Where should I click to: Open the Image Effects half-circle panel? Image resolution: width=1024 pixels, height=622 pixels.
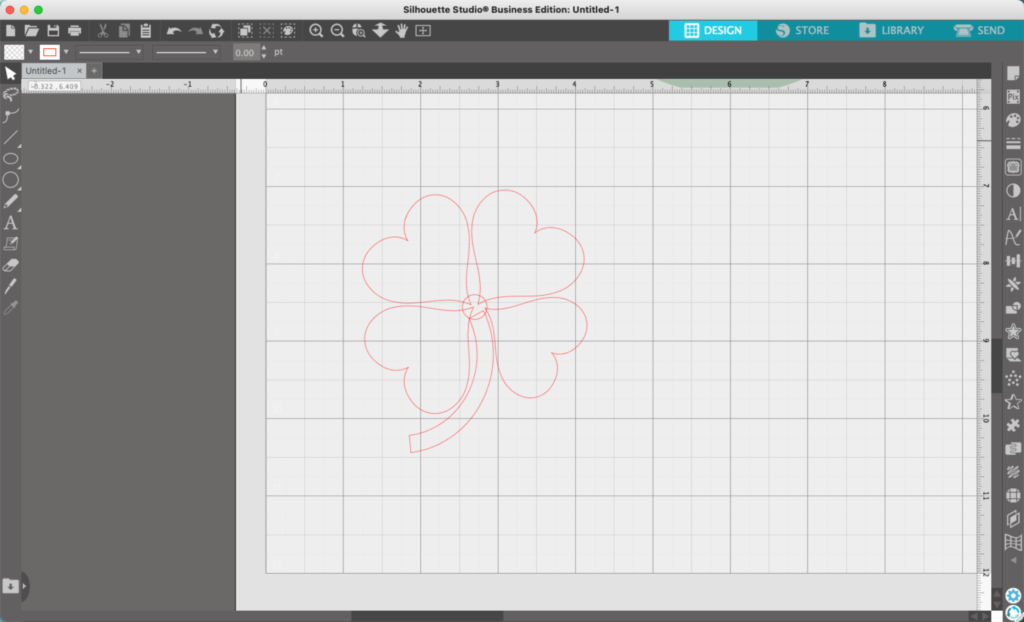(x=1013, y=191)
